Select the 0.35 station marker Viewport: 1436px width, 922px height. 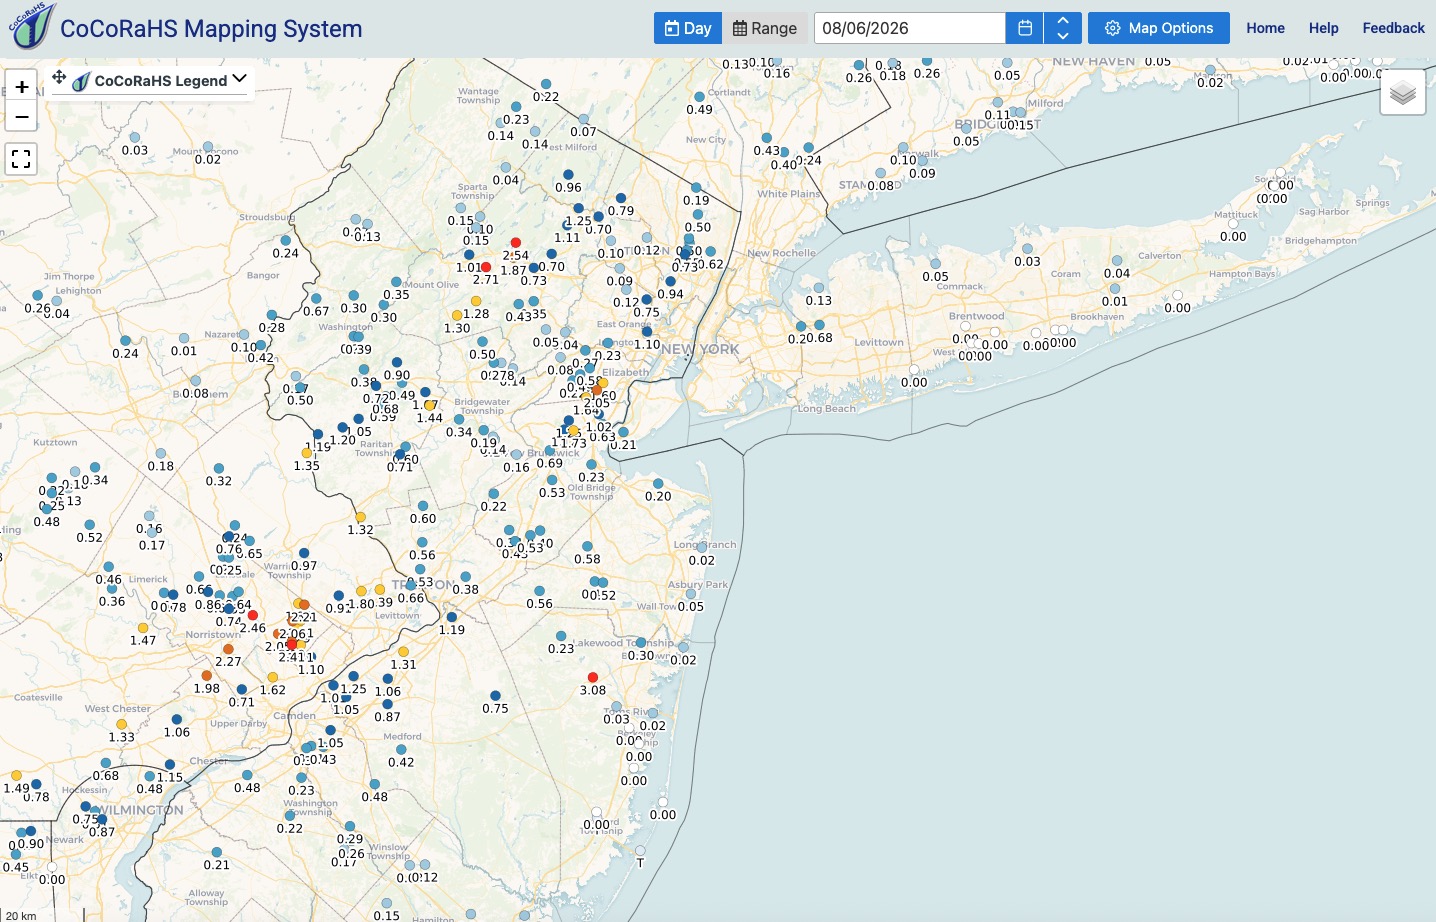(396, 282)
